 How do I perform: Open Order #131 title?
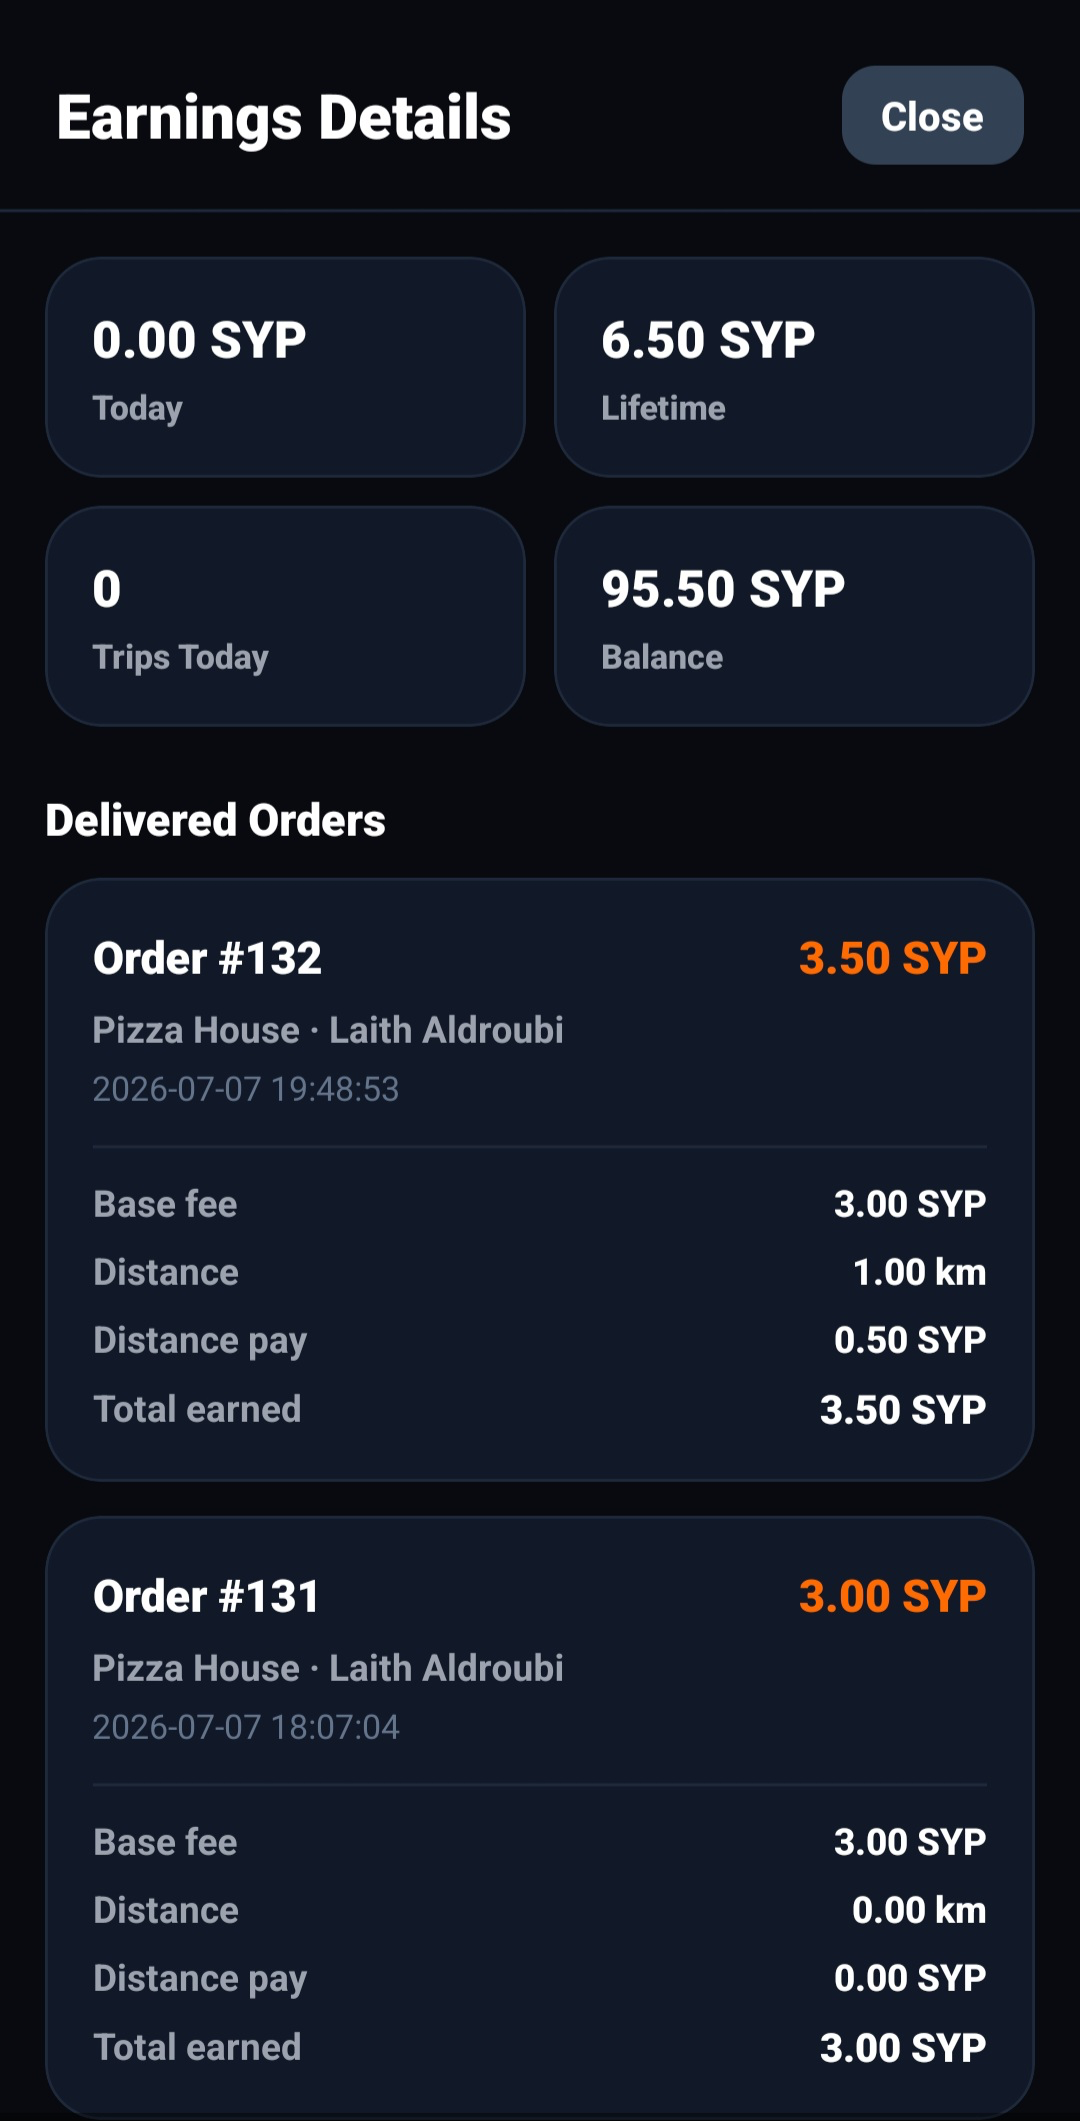click(x=206, y=1596)
